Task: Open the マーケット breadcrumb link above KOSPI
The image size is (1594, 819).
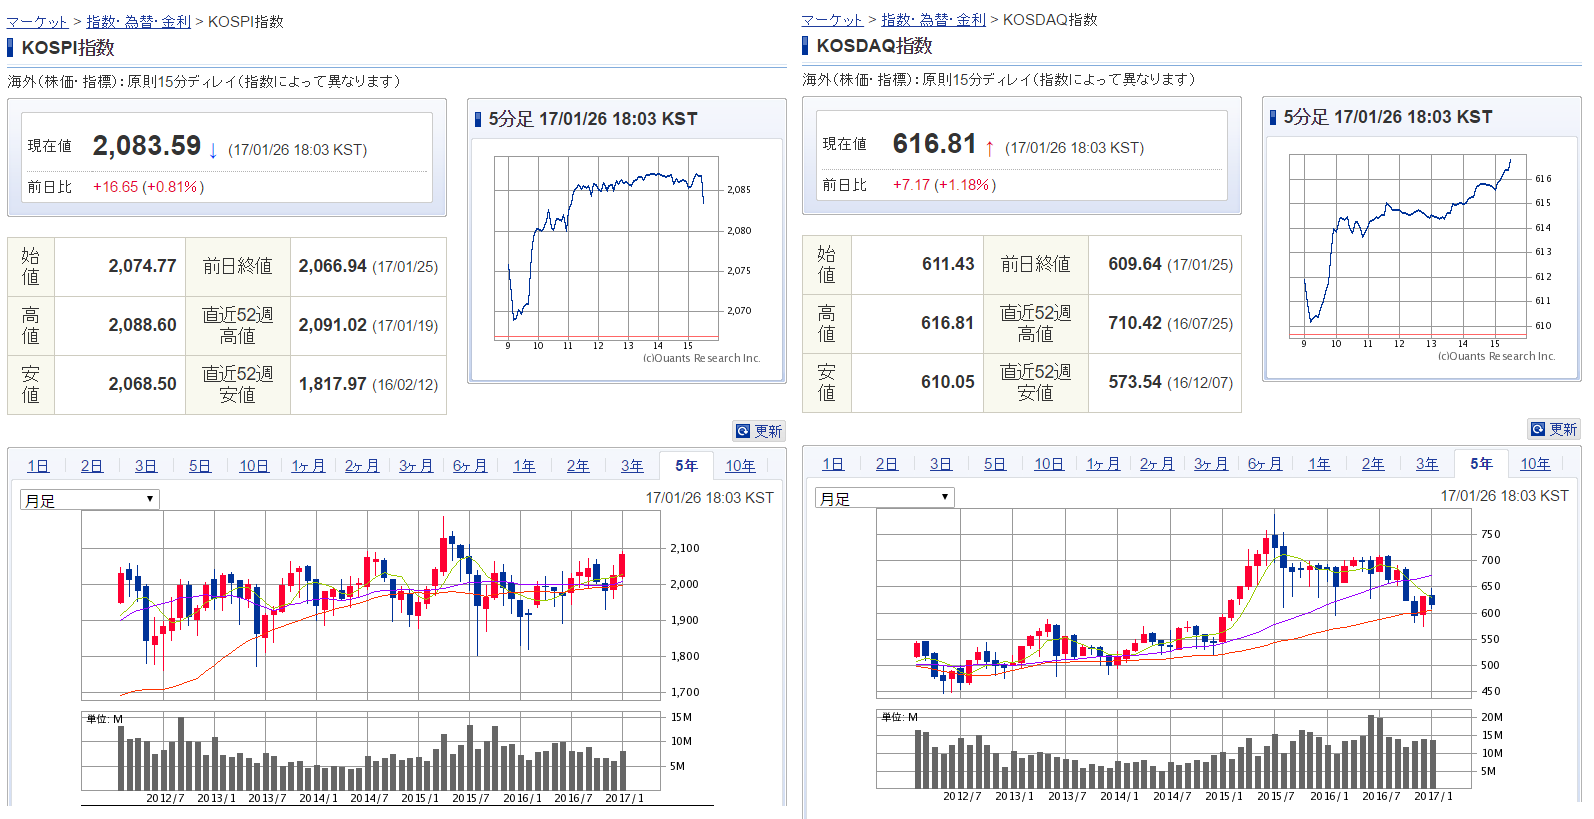Action: click(x=37, y=22)
